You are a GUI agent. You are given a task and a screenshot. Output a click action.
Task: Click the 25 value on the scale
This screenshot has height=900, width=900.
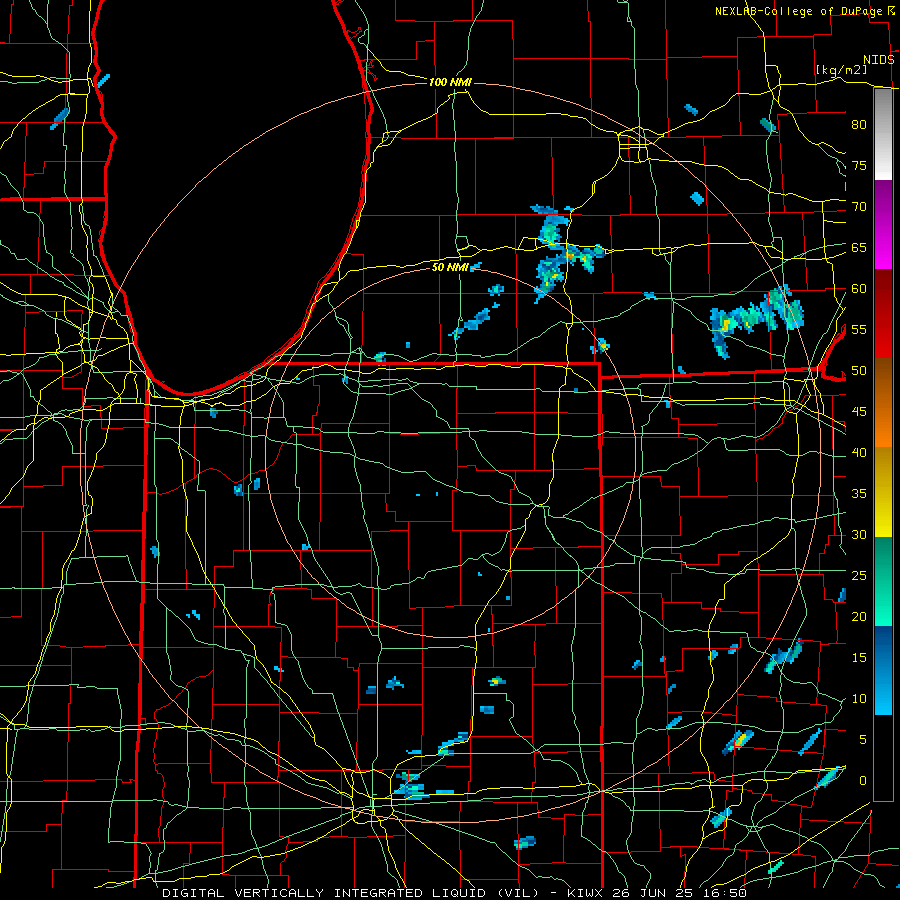click(859, 576)
